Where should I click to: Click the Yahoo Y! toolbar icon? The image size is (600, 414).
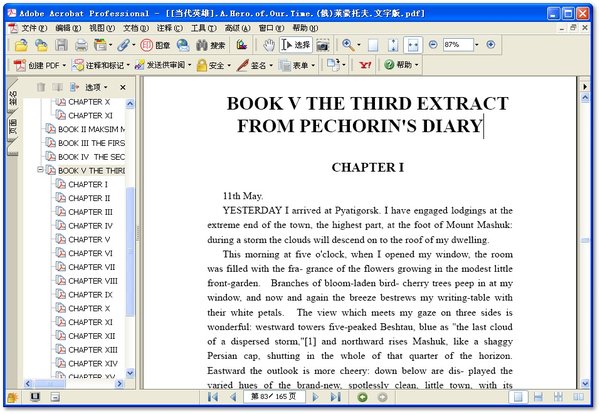pyautogui.click(x=365, y=65)
